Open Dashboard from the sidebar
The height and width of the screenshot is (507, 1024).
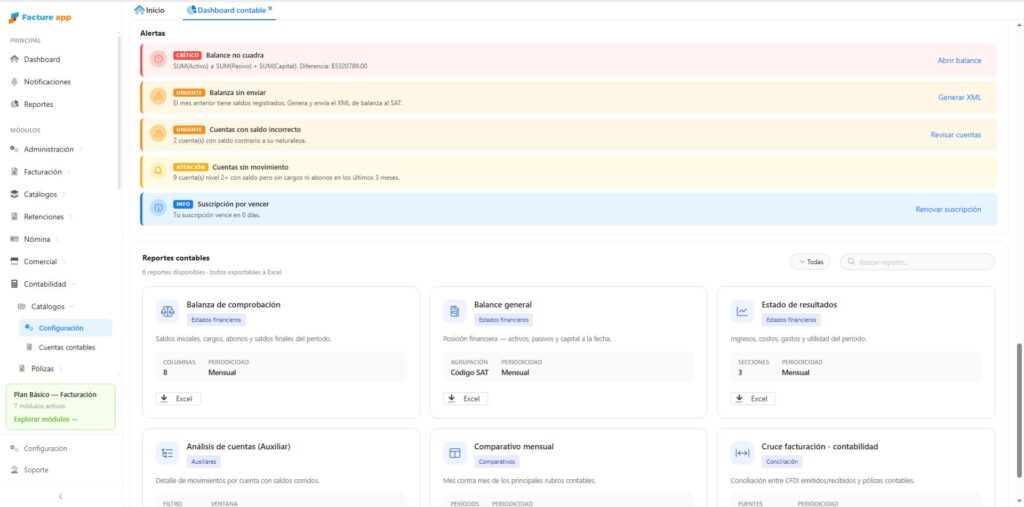[42, 59]
